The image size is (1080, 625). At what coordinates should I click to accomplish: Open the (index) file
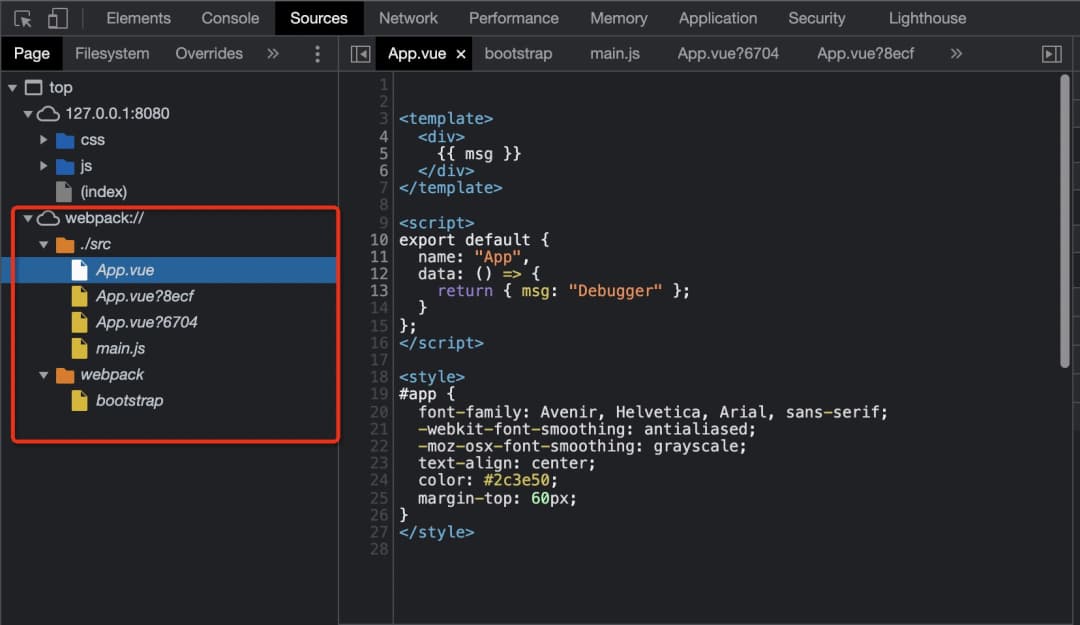103,192
